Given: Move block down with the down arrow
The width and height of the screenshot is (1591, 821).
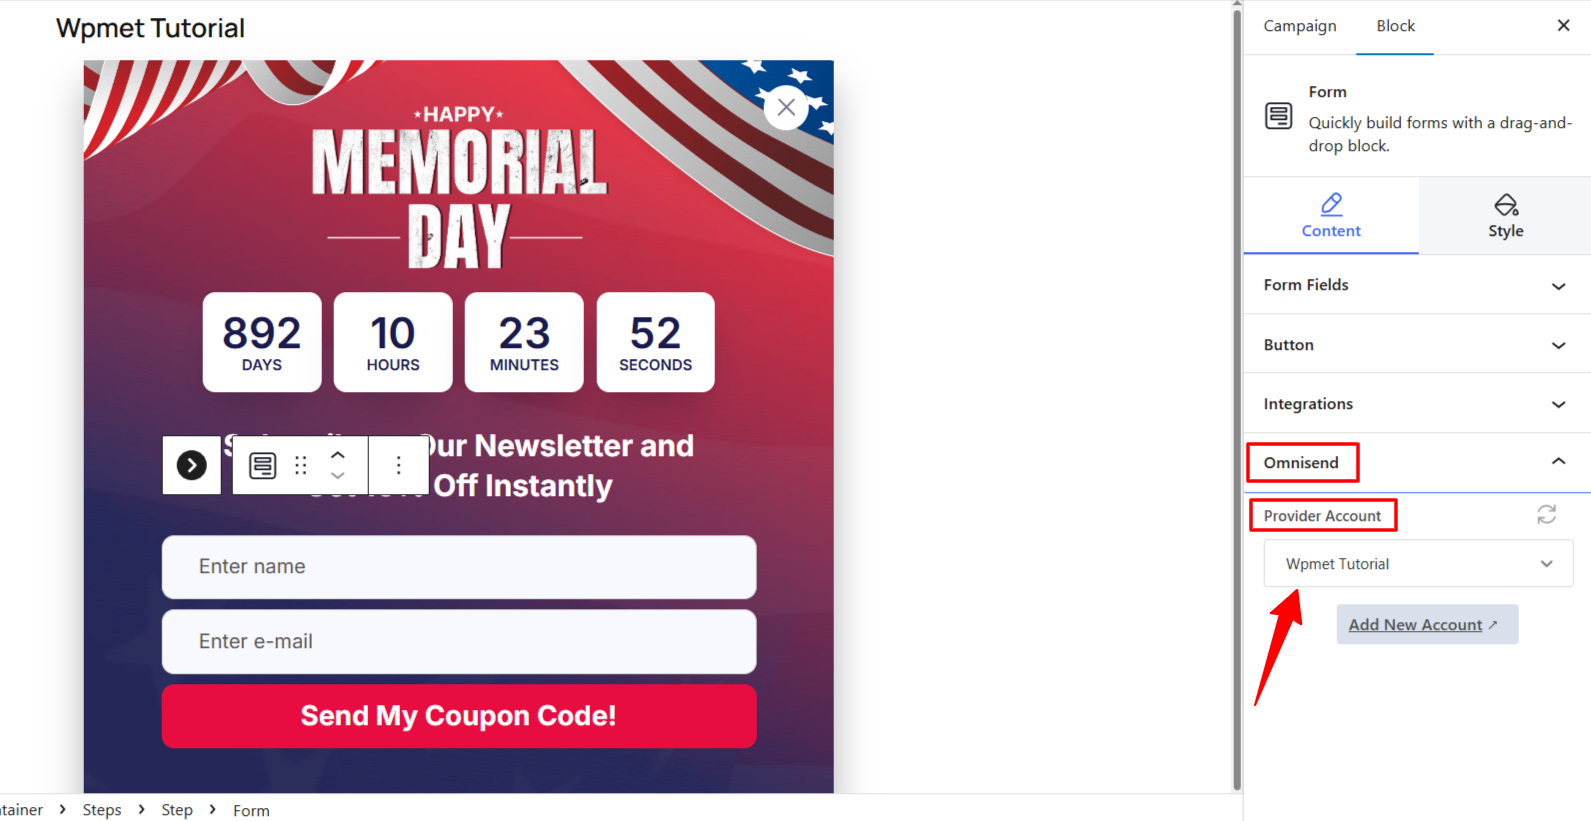Looking at the screenshot, I should 338,476.
